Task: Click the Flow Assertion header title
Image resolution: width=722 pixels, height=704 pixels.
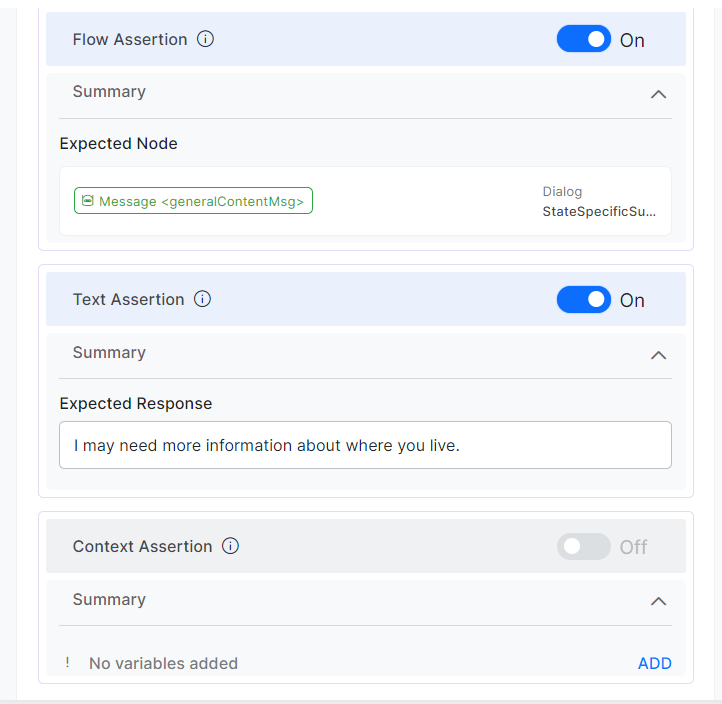Action: tap(130, 40)
